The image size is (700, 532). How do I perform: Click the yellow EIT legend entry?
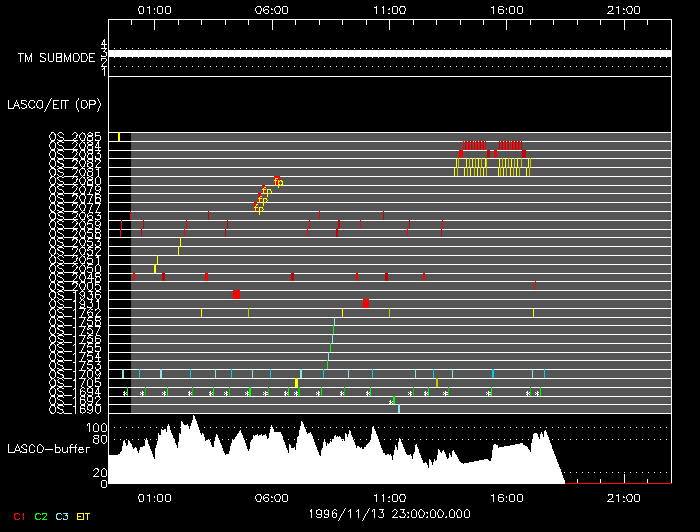point(83,516)
